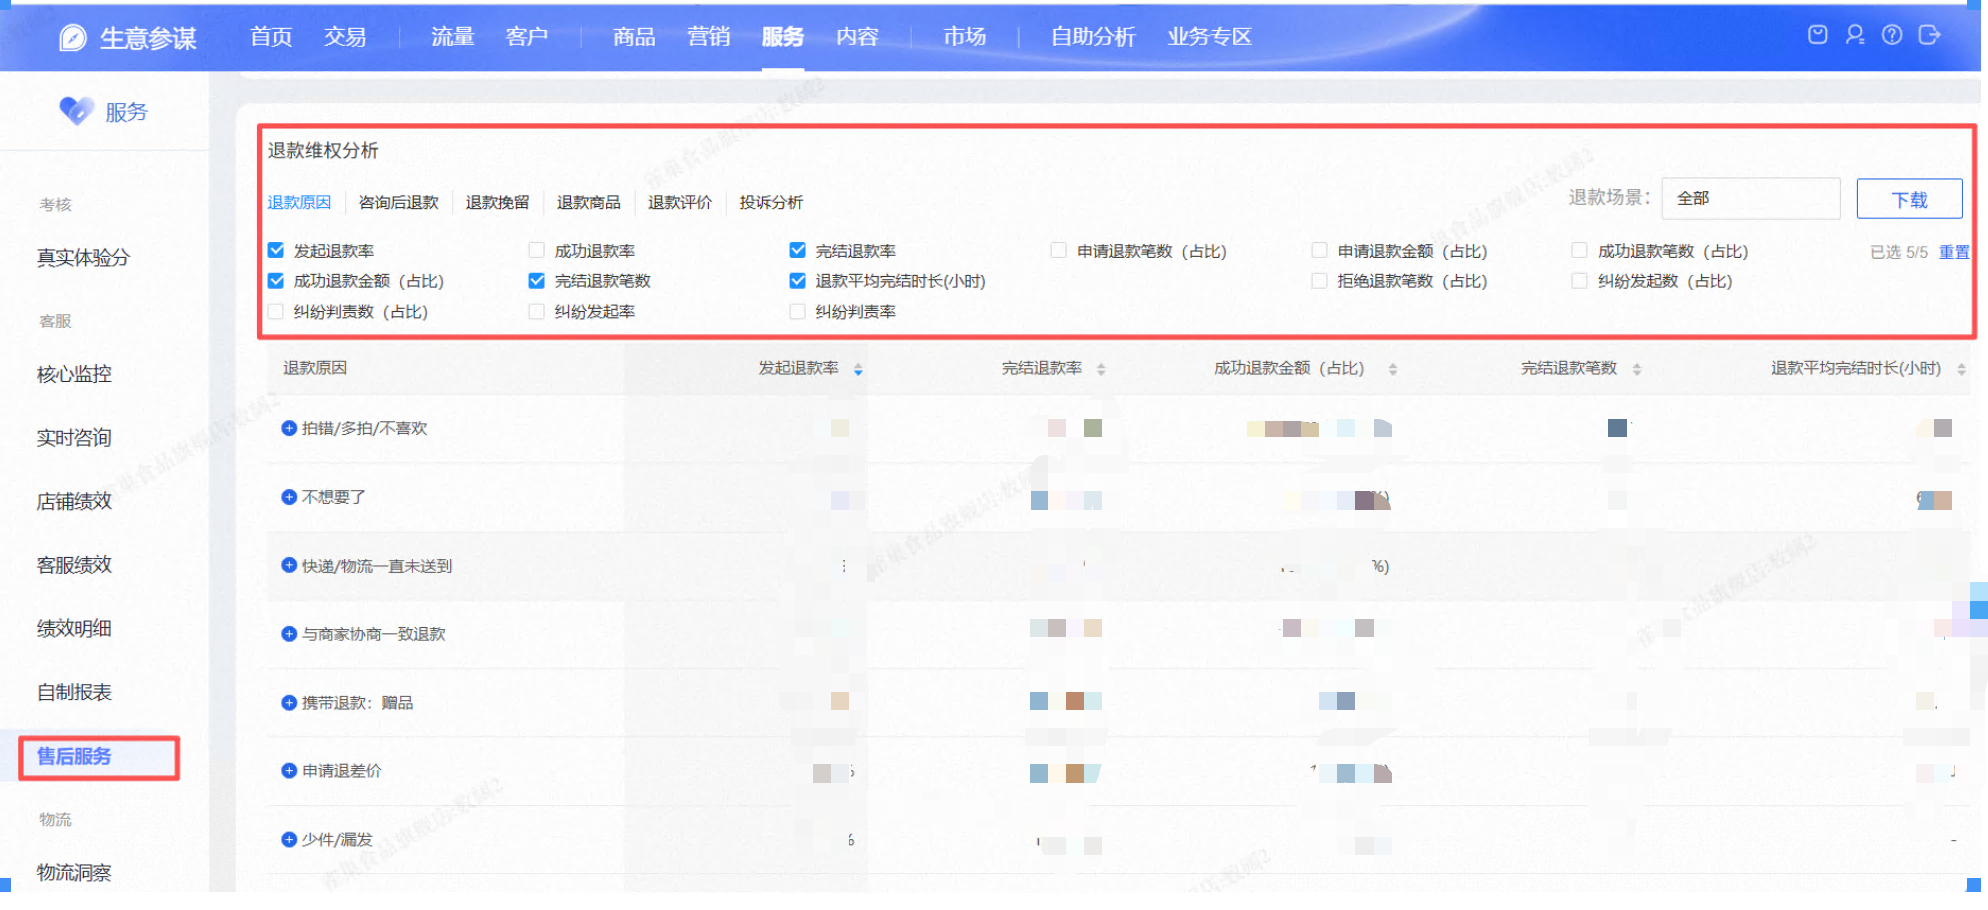Open the 退款场景 dropdown showing 全部
Viewport: 1988px width, 910px height.
(x=1751, y=198)
